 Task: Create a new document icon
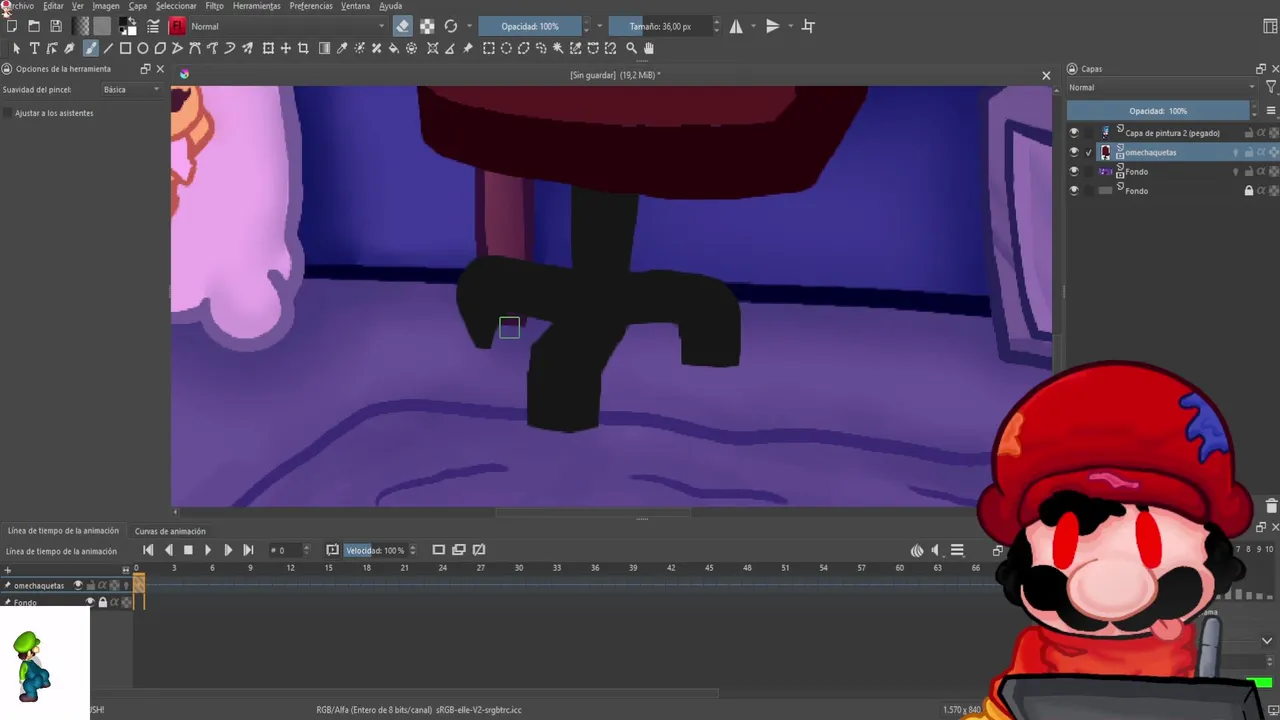pos(12,26)
